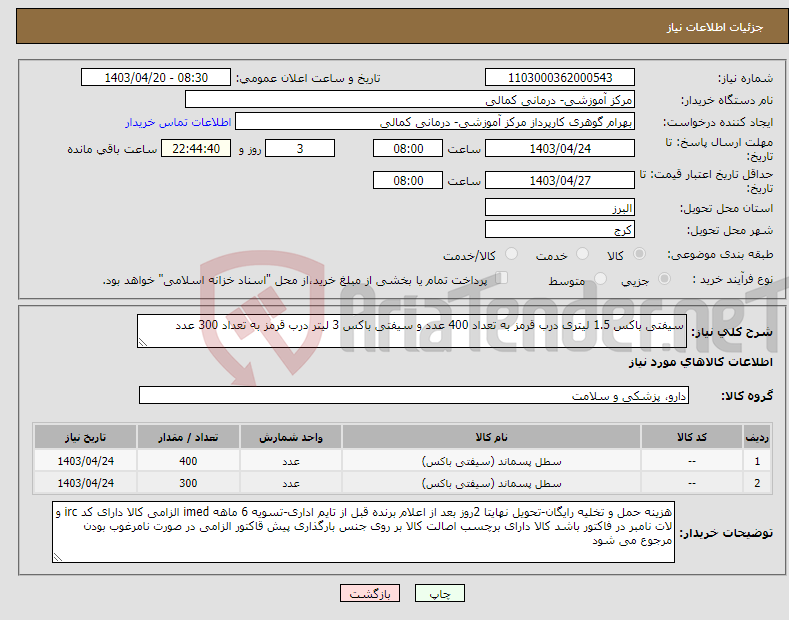Click the نوع فرآیند خرید label
The image size is (789, 620).
[732, 279]
